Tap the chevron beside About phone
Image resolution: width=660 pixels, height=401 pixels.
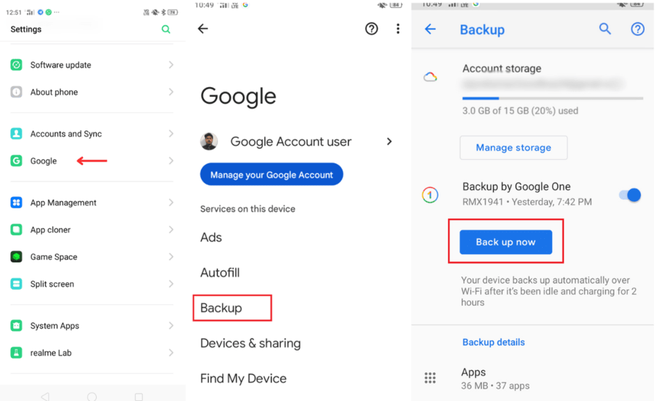pyautogui.click(x=171, y=92)
